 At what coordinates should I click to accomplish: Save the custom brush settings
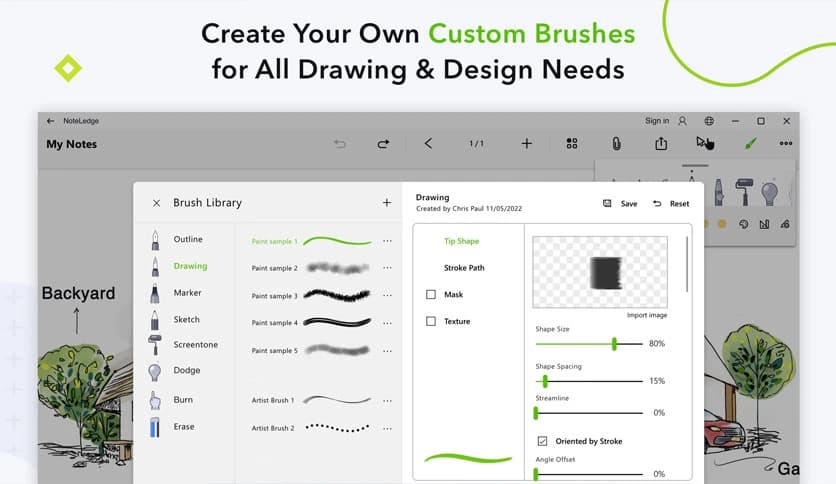(621, 204)
